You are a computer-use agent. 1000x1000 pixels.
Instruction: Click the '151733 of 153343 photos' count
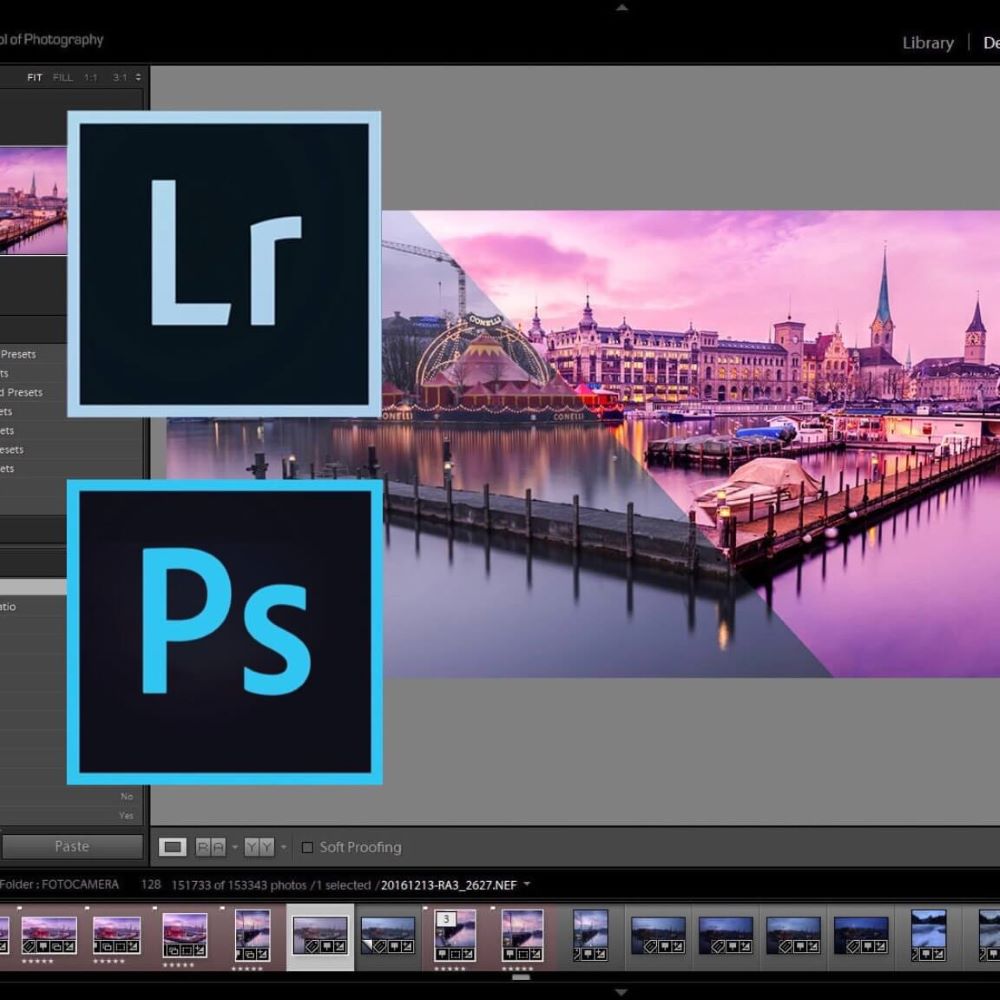tap(239, 885)
